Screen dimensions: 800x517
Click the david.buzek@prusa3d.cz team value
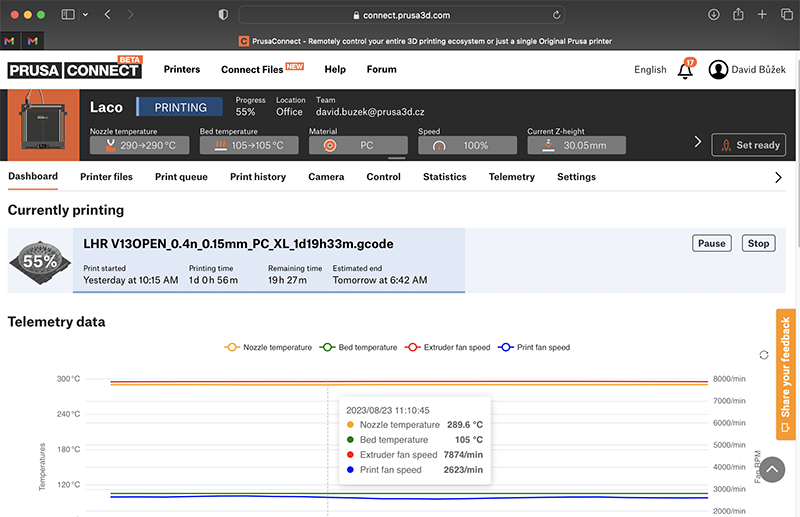[x=370, y=112]
